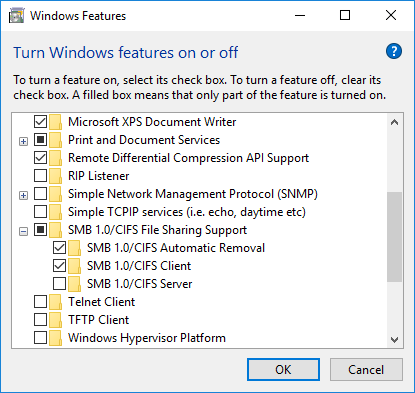Click Cancel to discard changes
This screenshot has width=415, height=393.
pos(366,370)
